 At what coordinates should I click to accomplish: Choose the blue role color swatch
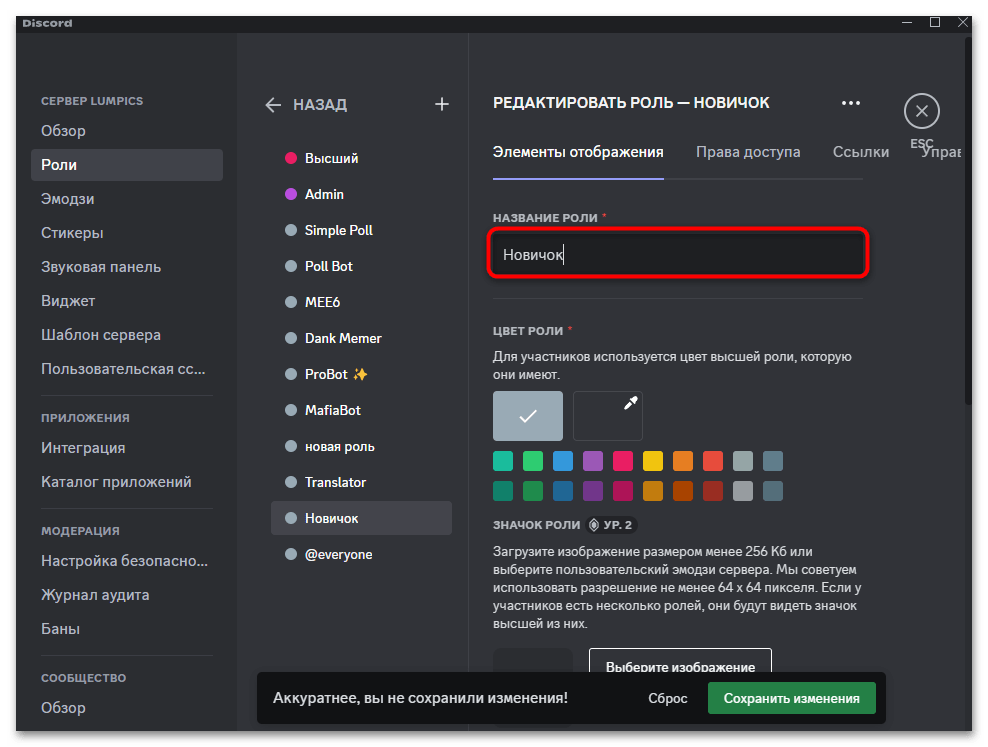563,461
